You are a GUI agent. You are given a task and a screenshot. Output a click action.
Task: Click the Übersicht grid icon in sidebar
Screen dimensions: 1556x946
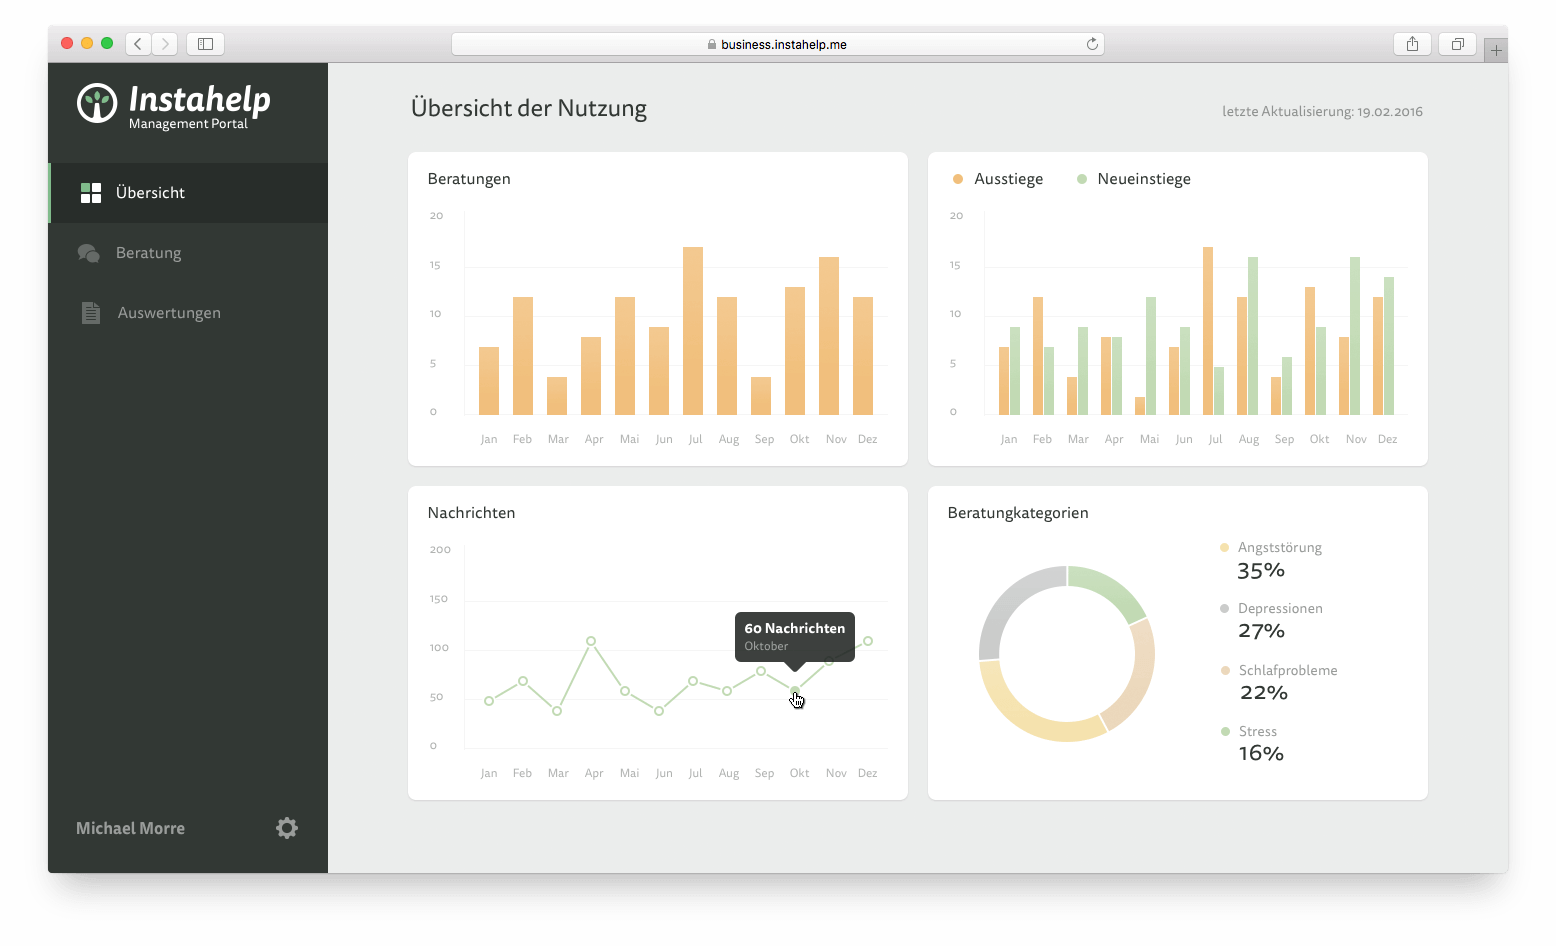click(x=91, y=193)
